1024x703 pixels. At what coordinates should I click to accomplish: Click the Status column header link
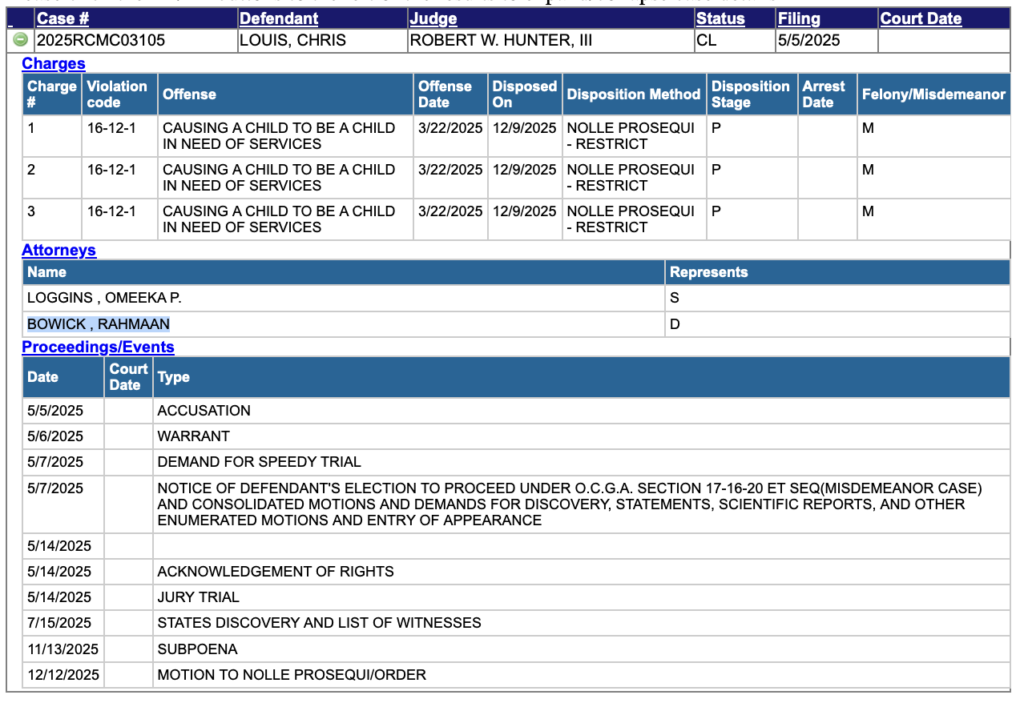pyautogui.click(x=720, y=18)
